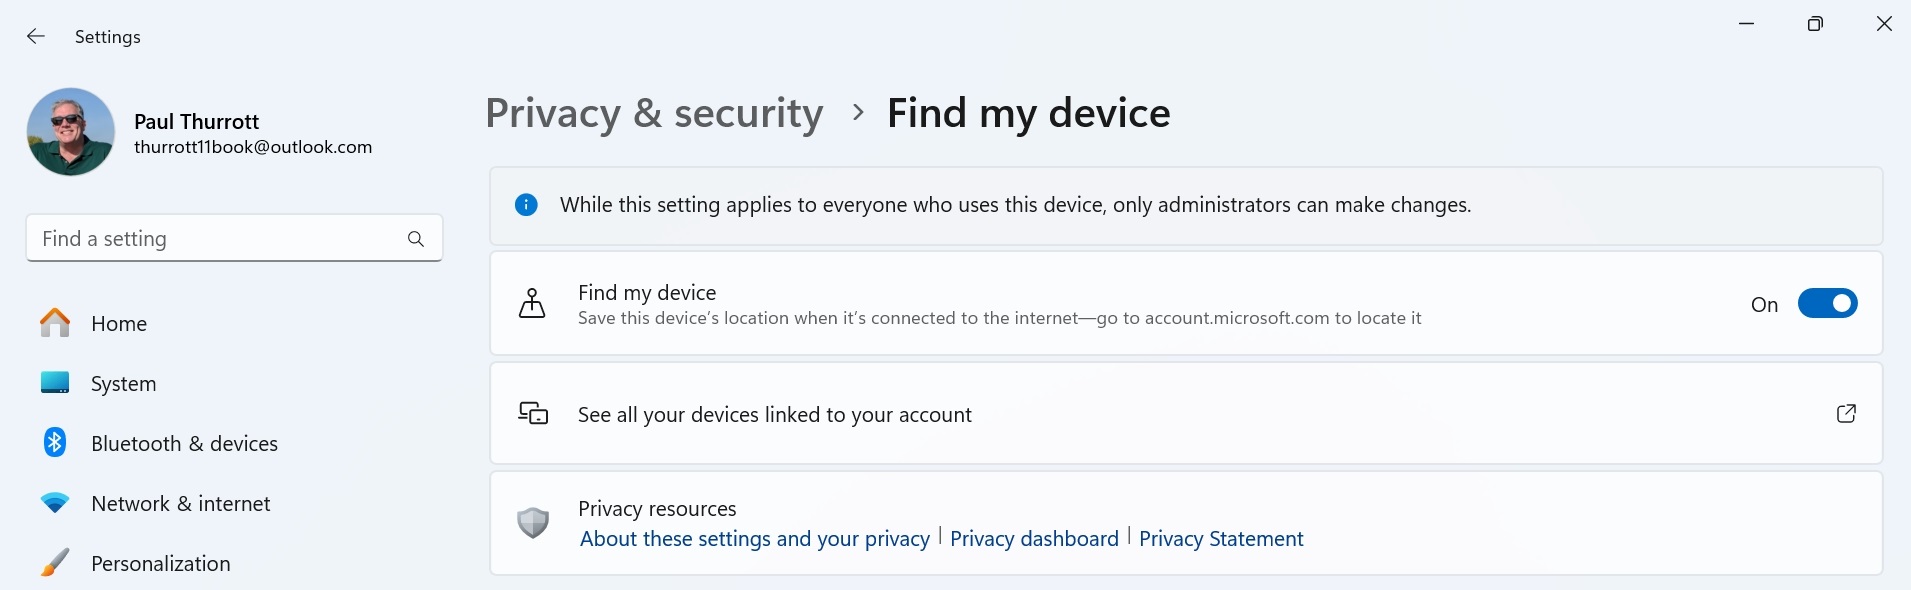Image resolution: width=1911 pixels, height=590 pixels.
Task: Click the Home house icon
Action: 55,323
